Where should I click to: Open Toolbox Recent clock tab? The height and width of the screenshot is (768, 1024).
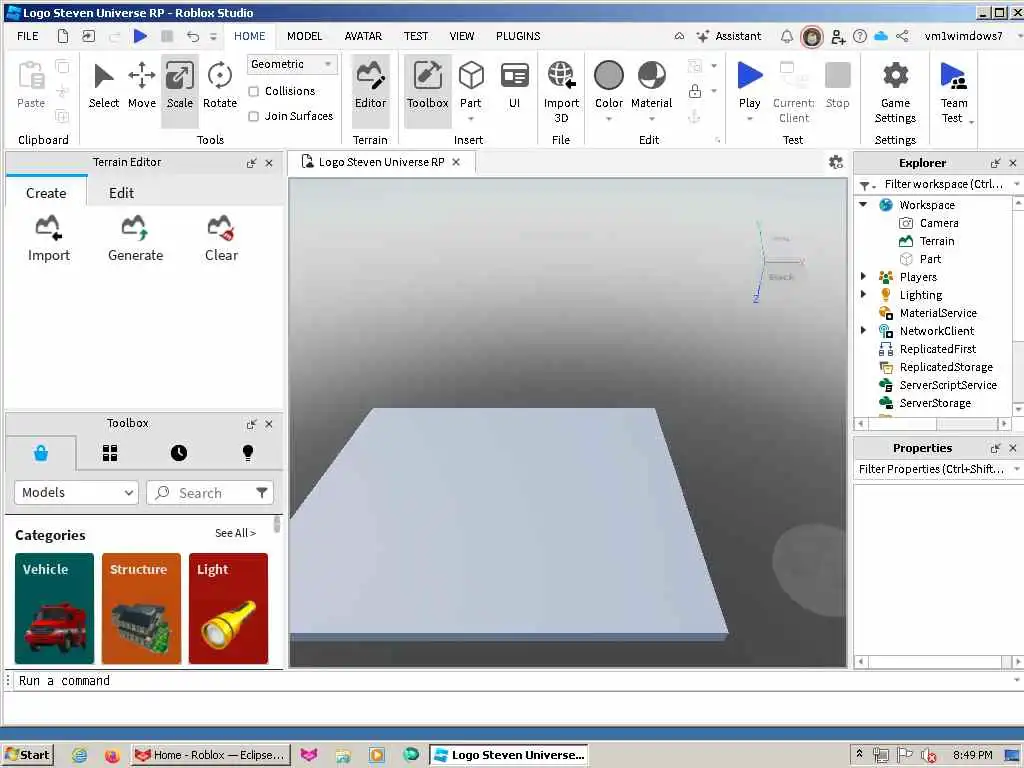point(179,453)
